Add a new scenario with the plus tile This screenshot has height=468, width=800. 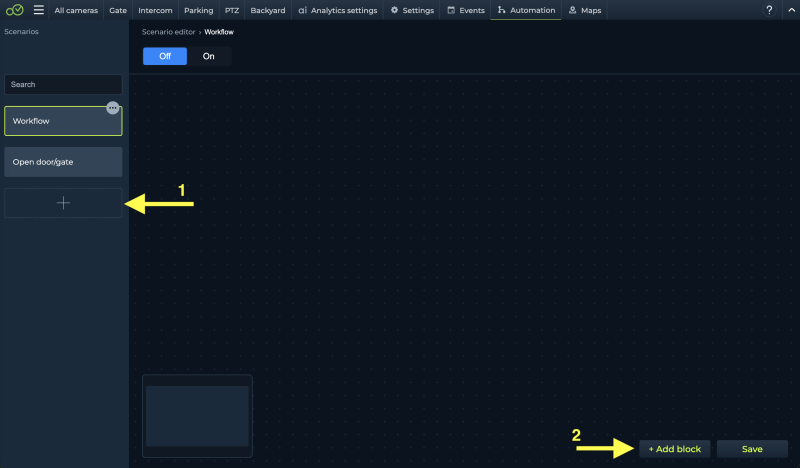(x=63, y=203)
